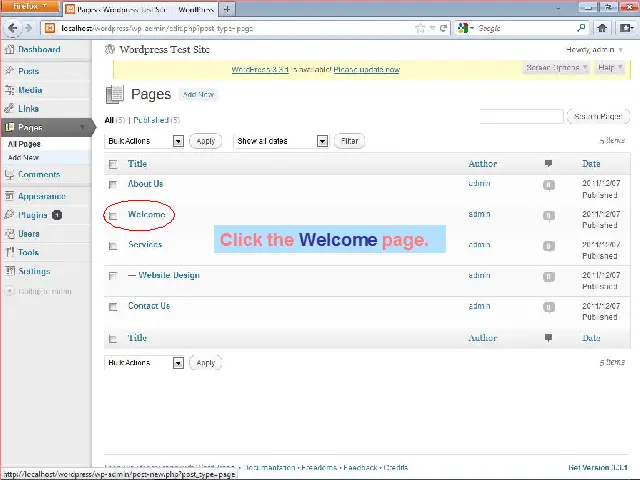Click the Firefox Home icon

[x=602, y=28]
